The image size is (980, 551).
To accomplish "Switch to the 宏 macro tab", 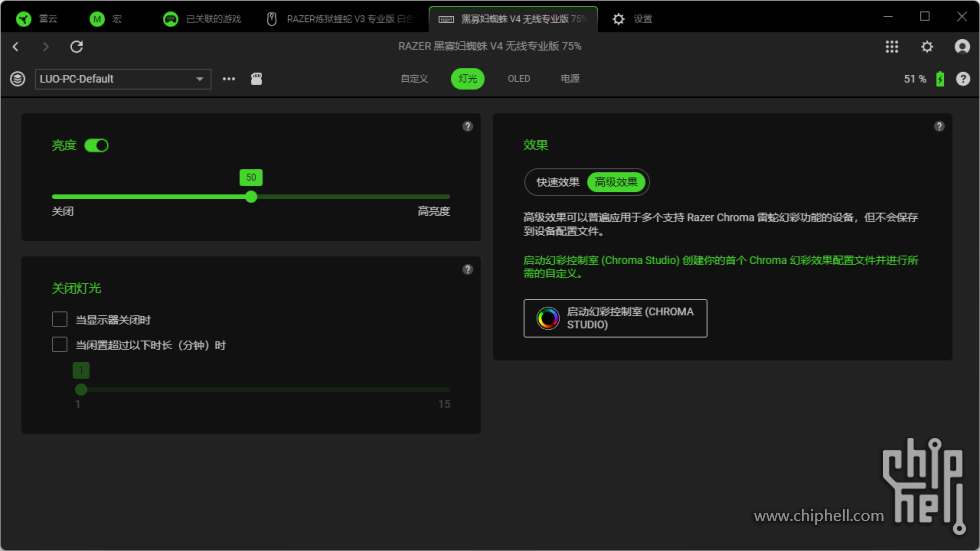I will click(106, 19).
